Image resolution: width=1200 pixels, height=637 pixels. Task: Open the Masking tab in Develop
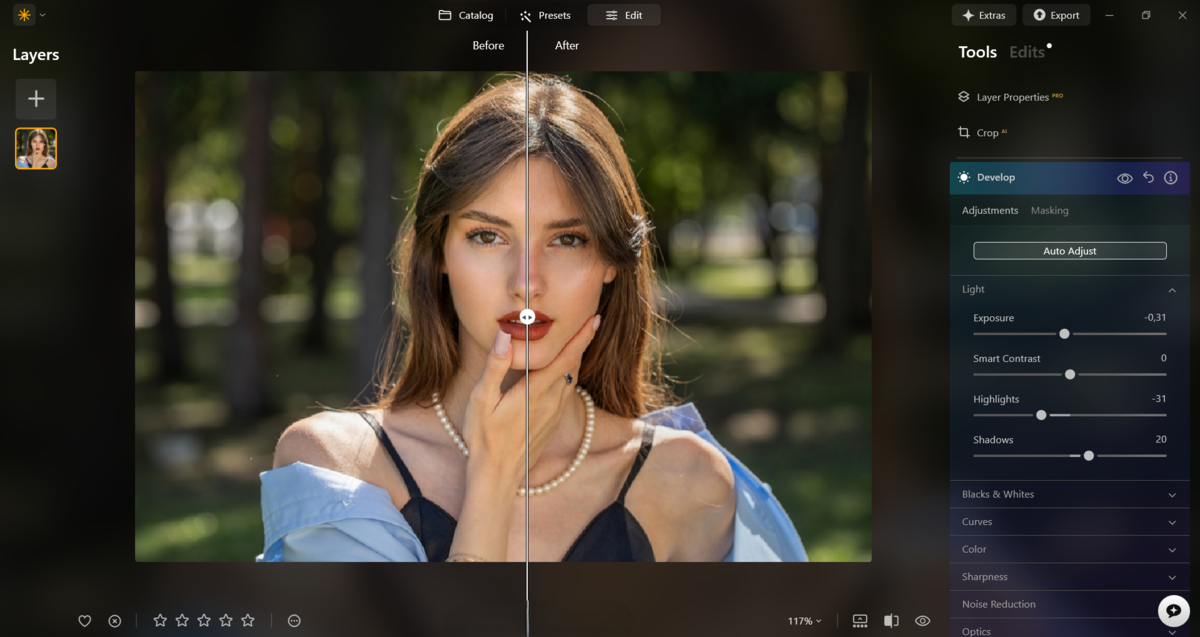[1049, 210]
